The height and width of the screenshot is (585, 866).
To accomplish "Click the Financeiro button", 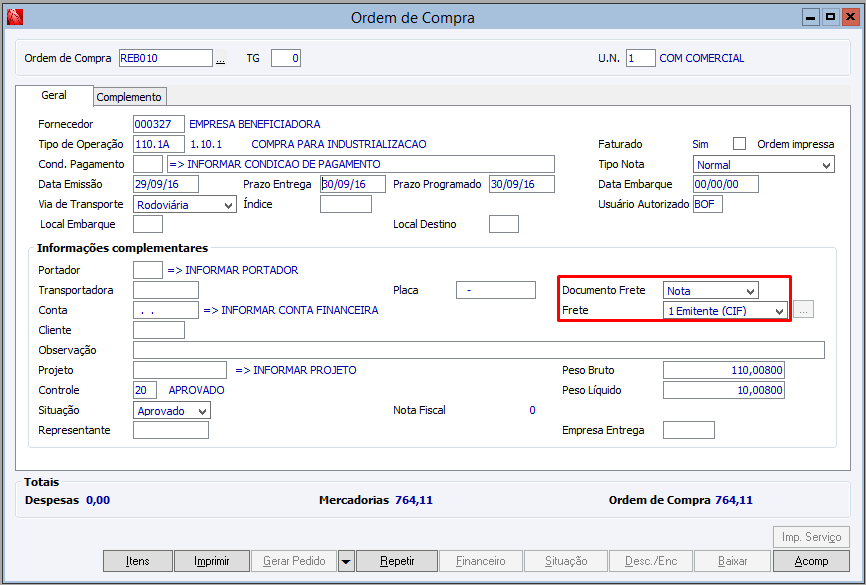I will pos(480,561).
